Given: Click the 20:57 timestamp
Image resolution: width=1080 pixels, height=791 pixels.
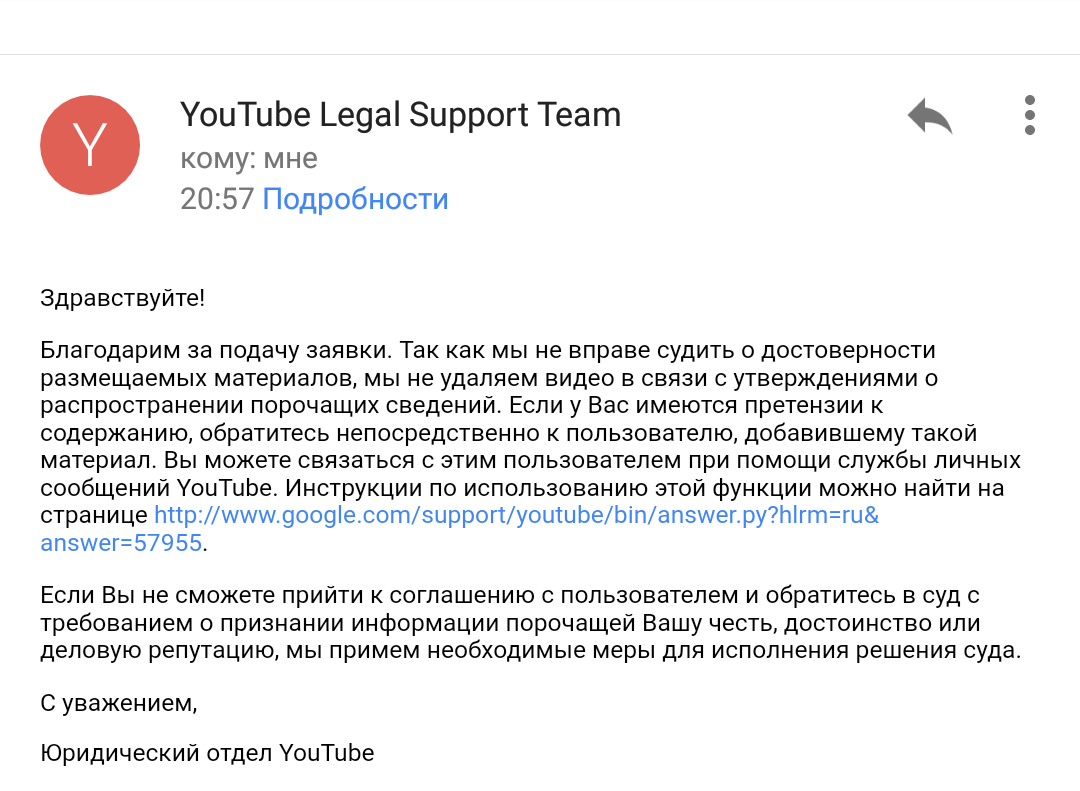Looking at the screenshot, I should [x=217, y=199].
